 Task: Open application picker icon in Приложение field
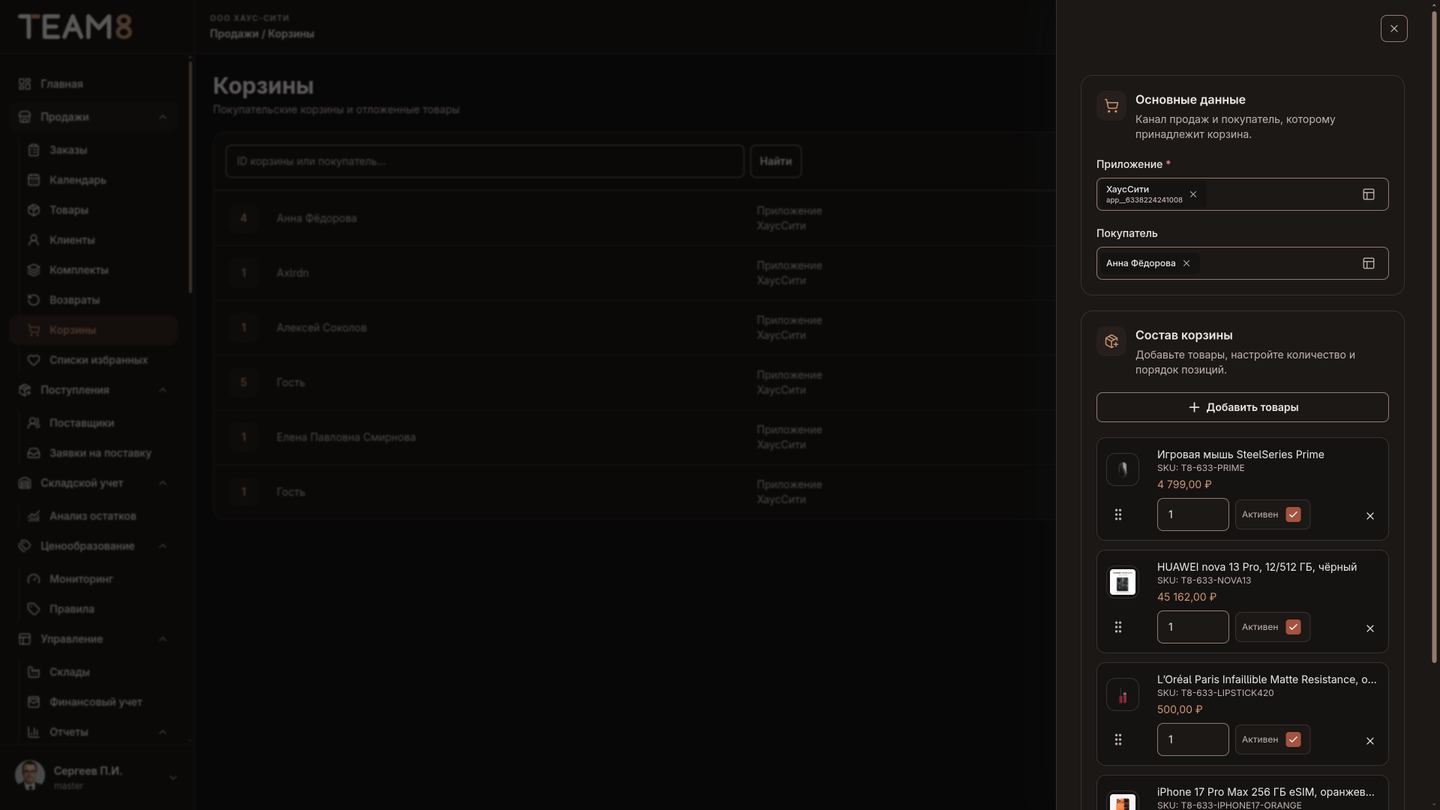pos(1369,194)
